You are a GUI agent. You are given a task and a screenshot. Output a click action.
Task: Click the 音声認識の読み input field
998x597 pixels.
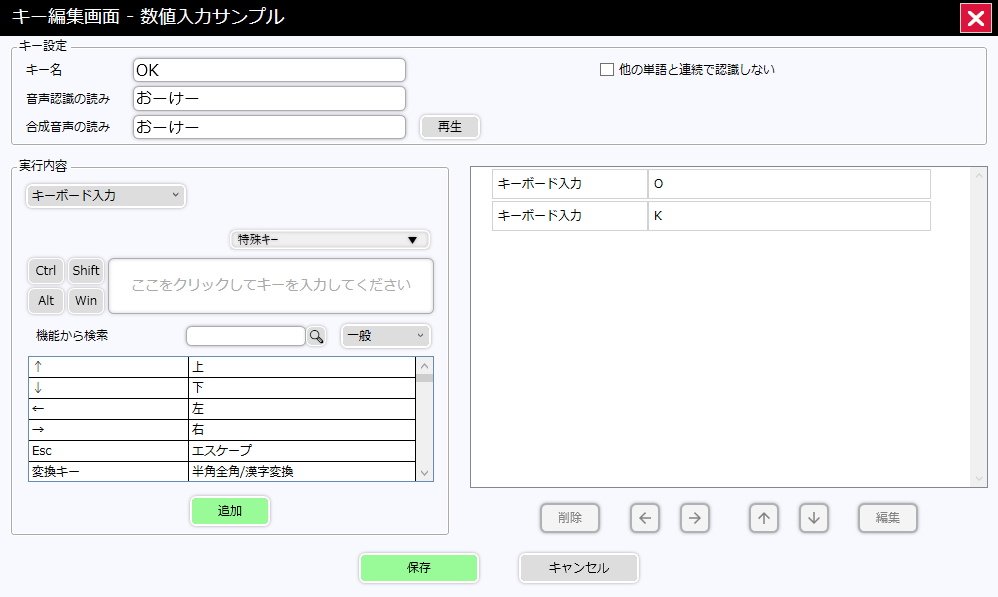(x=269, y=98)
